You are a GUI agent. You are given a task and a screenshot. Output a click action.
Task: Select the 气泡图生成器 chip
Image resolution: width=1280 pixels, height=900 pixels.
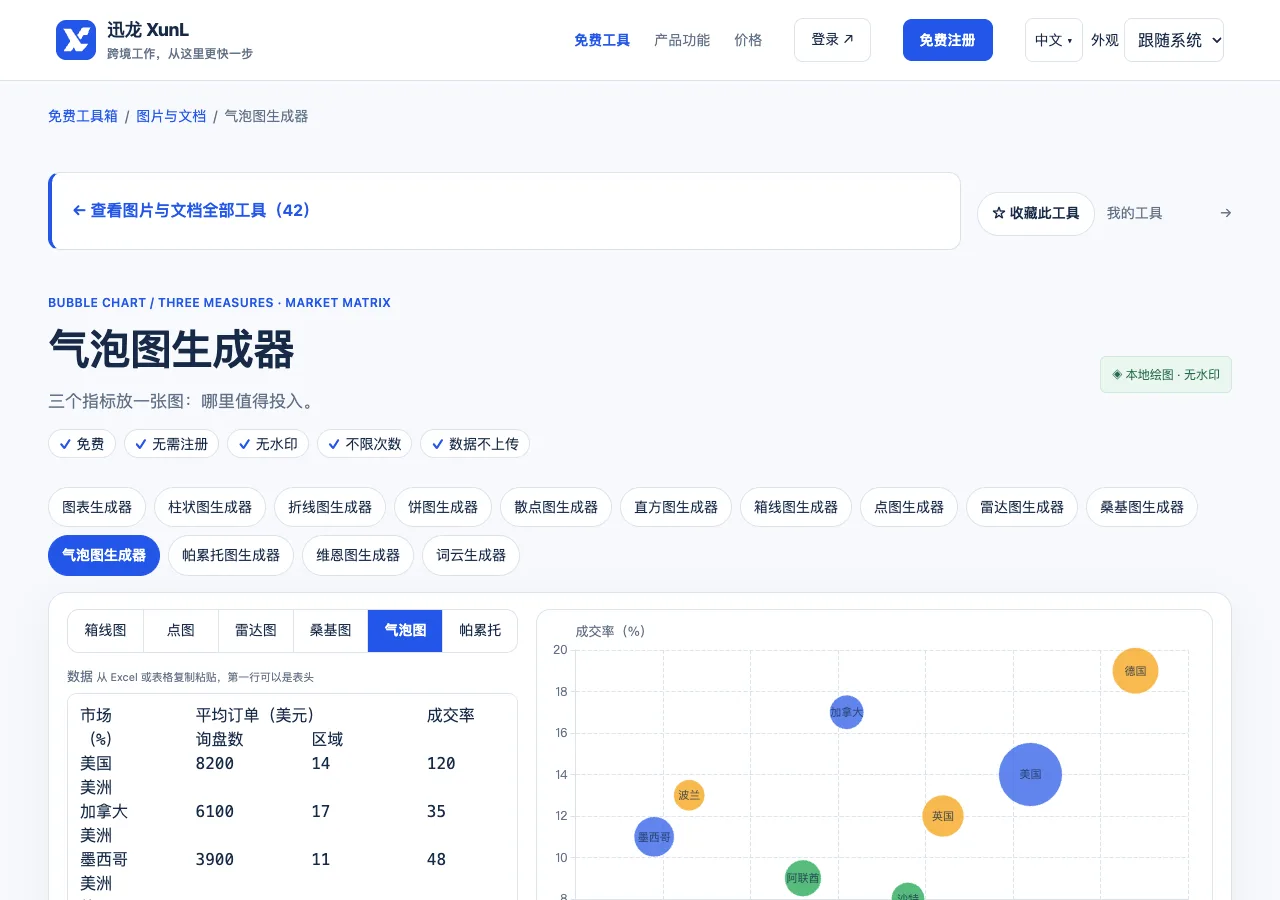[104, 555]
